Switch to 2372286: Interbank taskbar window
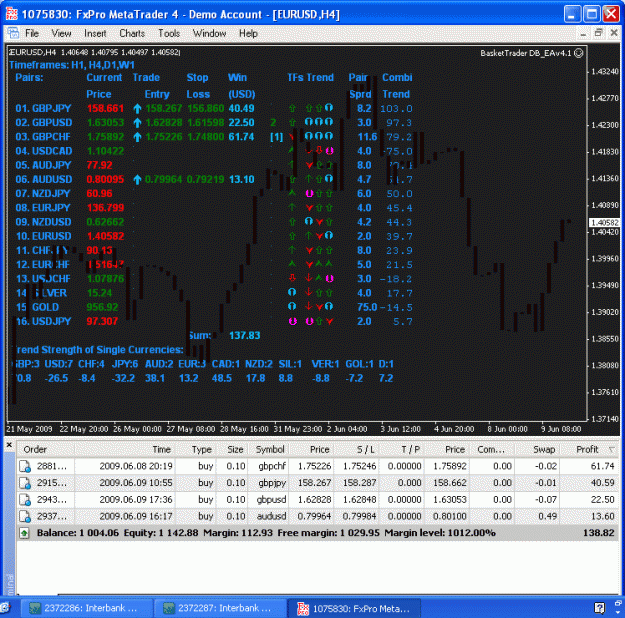 coord(85,608)
